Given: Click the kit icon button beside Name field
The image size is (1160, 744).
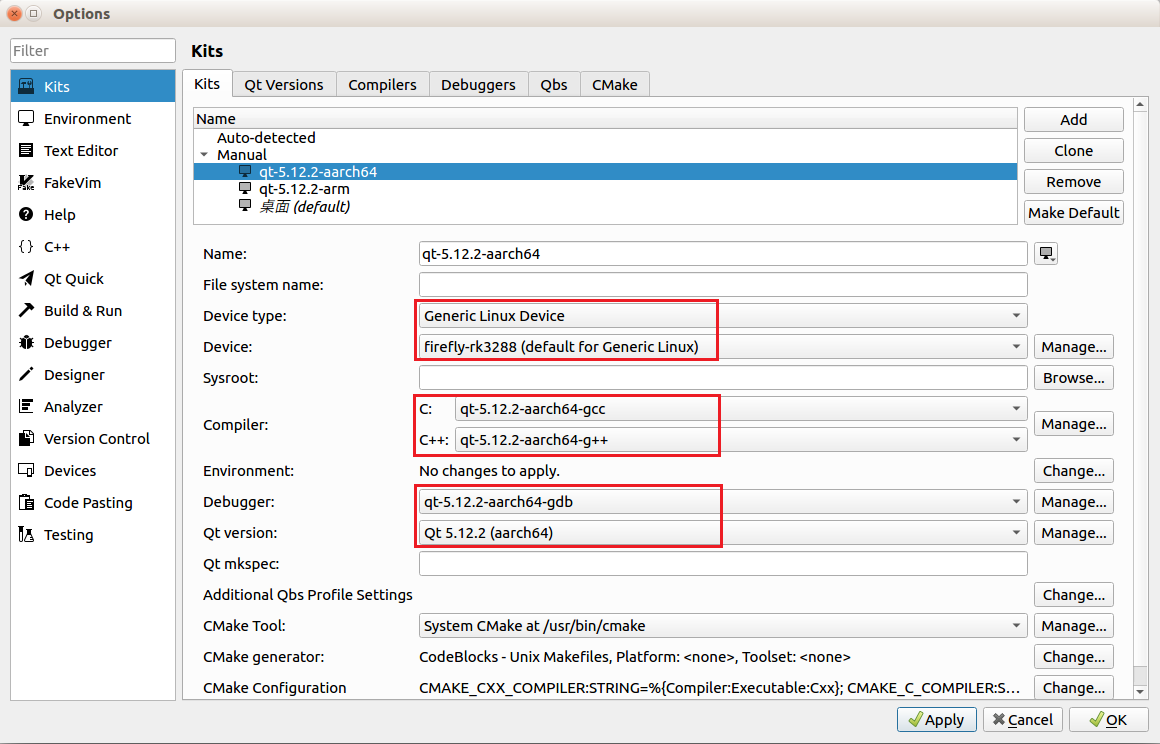Looking at the screenshot, I should tap(1047, 254).
